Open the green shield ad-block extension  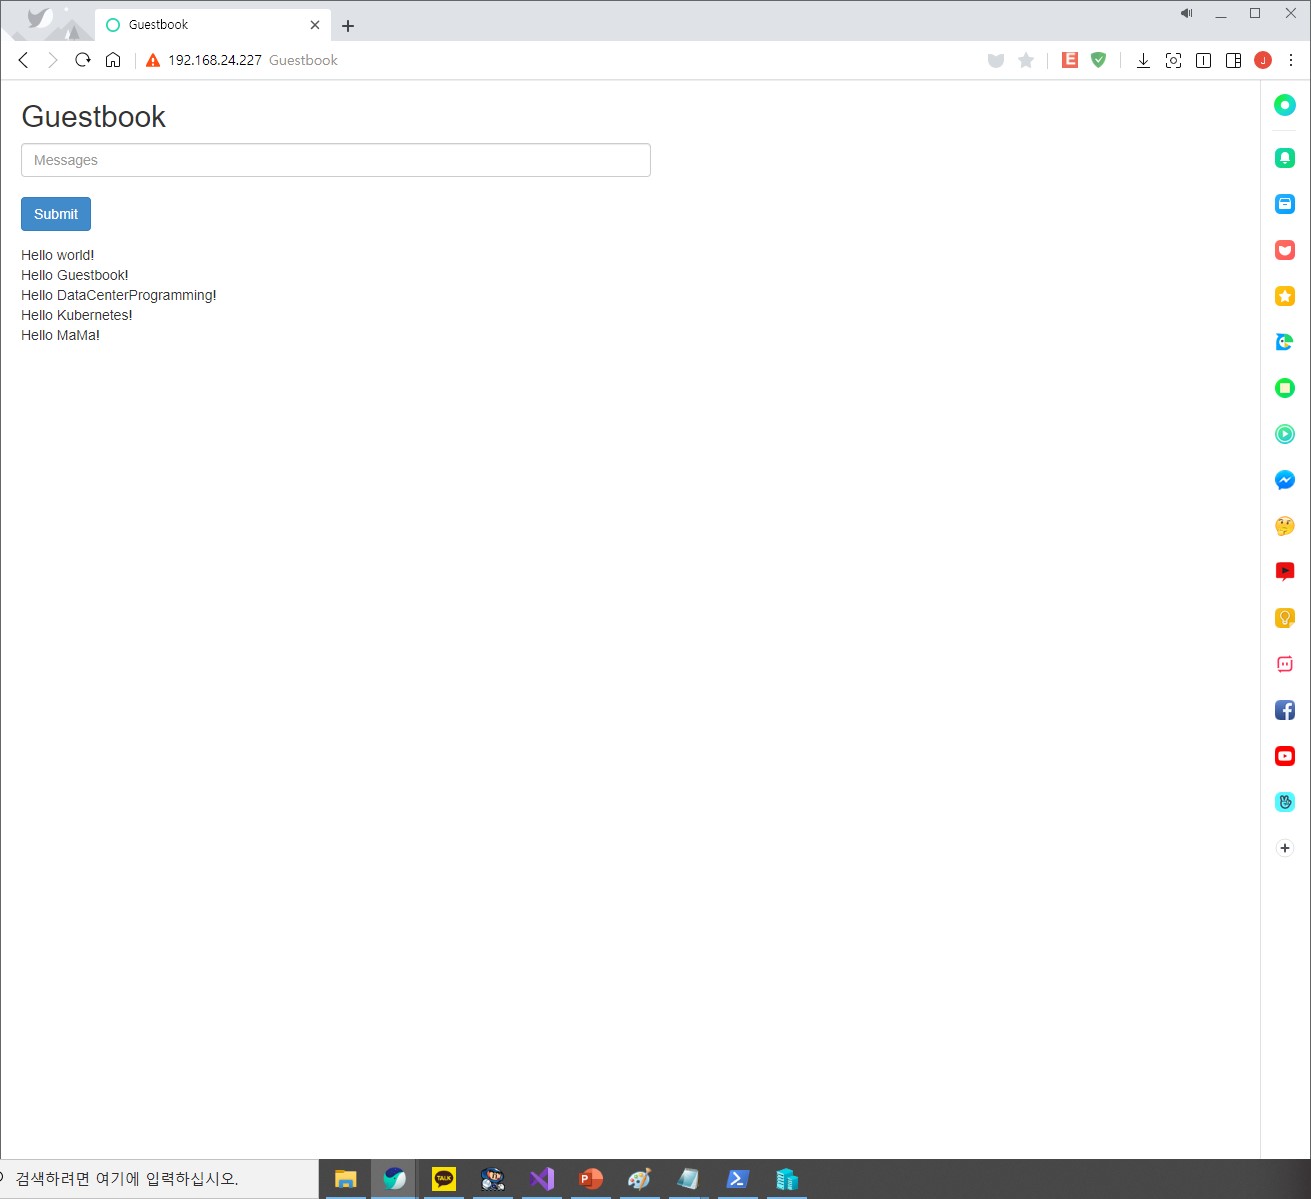1099,60
